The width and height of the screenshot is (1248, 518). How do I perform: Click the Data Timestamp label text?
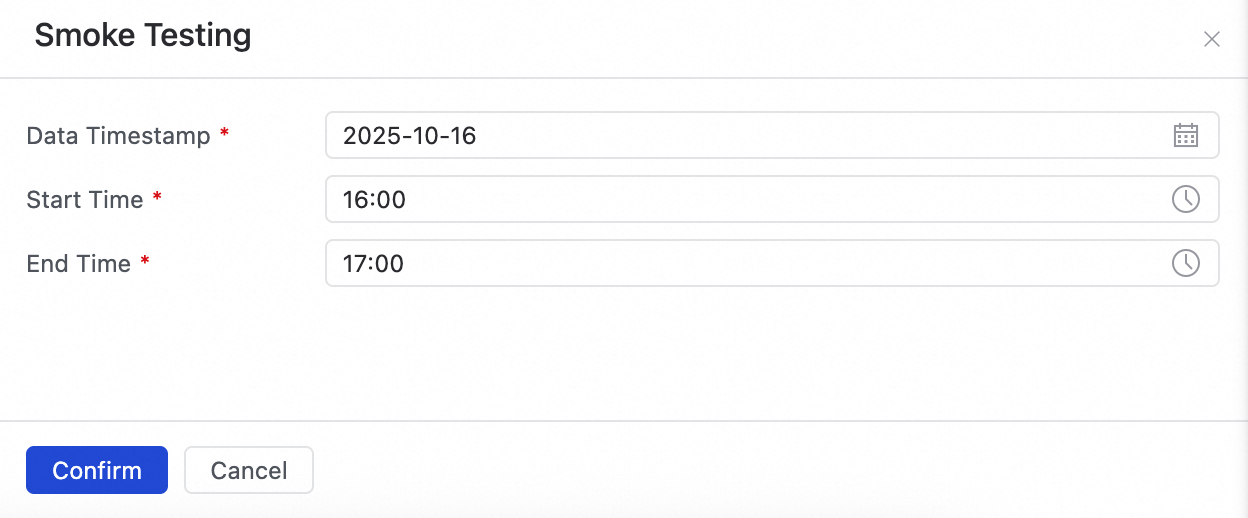click(118, 136)
